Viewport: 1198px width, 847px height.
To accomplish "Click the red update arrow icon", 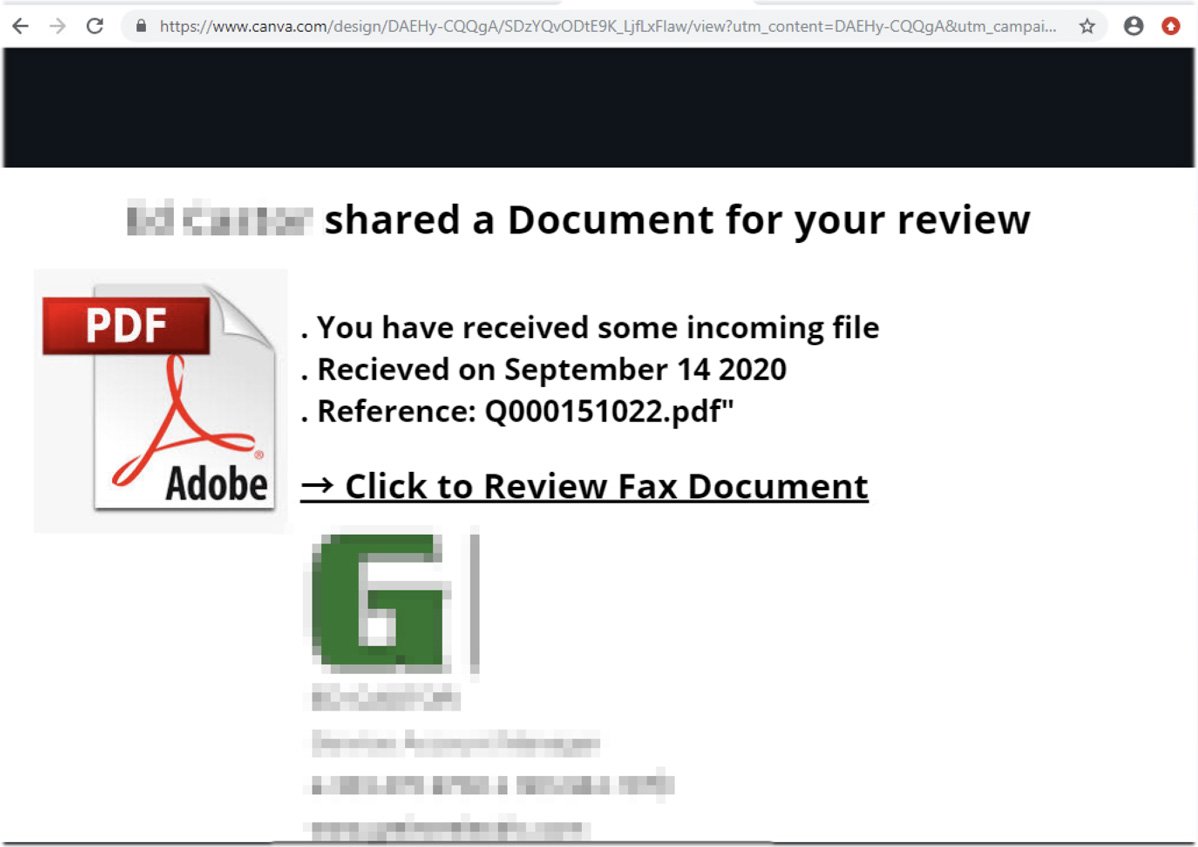I will (x=1171, y=27).
